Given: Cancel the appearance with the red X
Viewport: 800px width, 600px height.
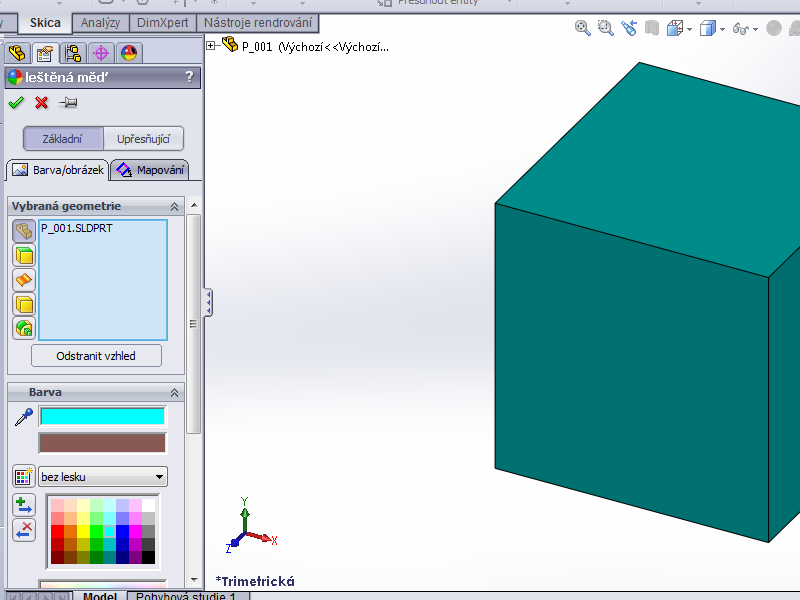Looking at the screenshot, I should (41, 103).
